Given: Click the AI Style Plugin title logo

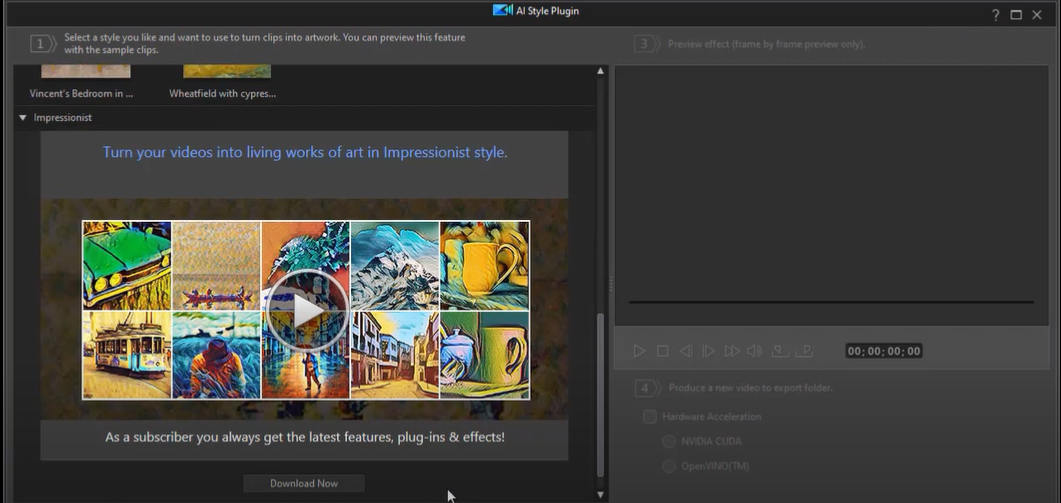Looking at the screenshot, I should point(503,10).
